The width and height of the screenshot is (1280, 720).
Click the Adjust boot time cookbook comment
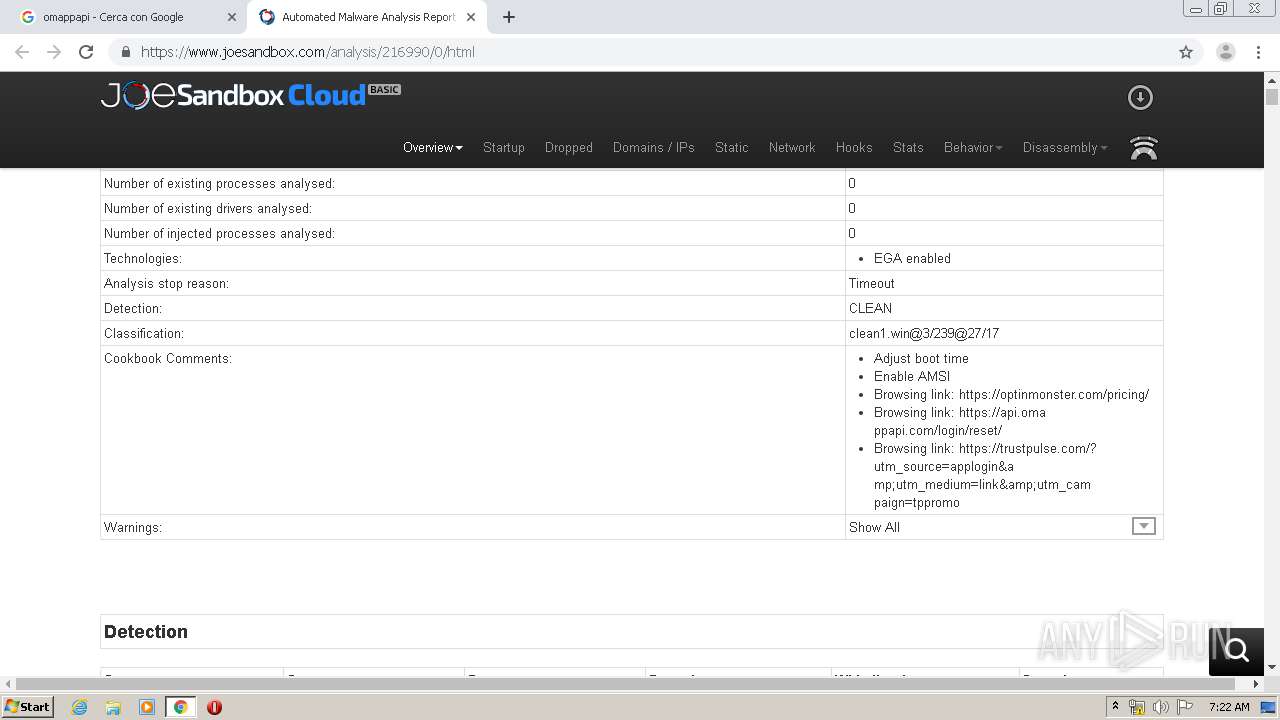(921, 358)
